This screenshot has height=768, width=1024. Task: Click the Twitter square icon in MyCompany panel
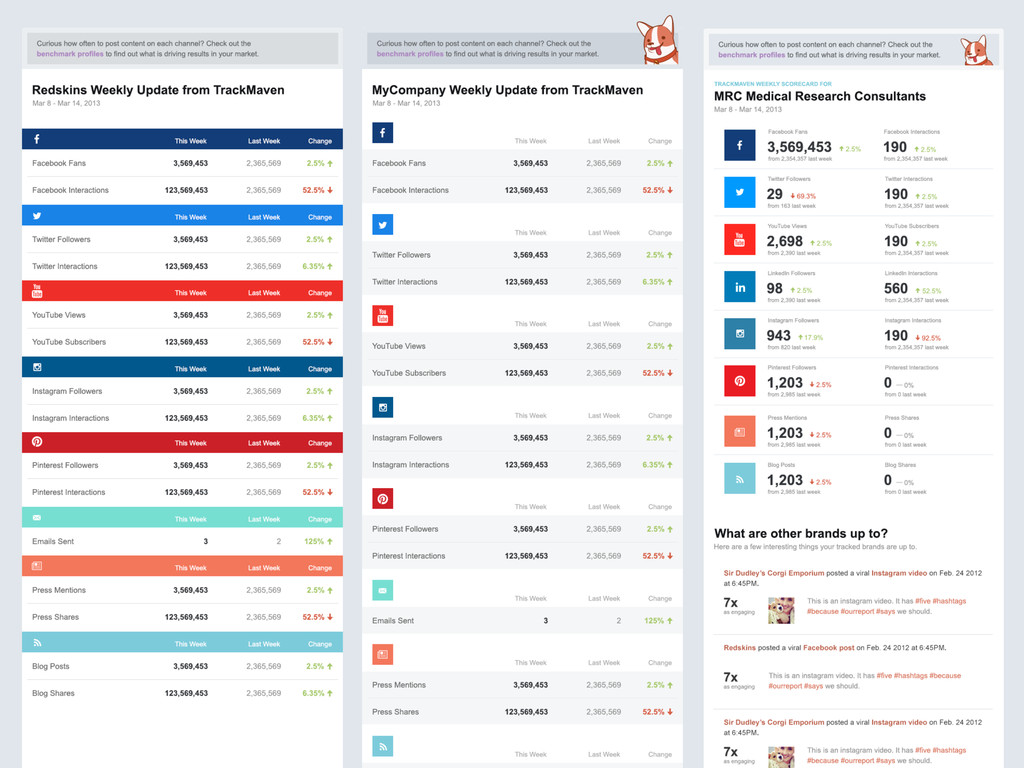pyautogui.click(x=383, y=225)
